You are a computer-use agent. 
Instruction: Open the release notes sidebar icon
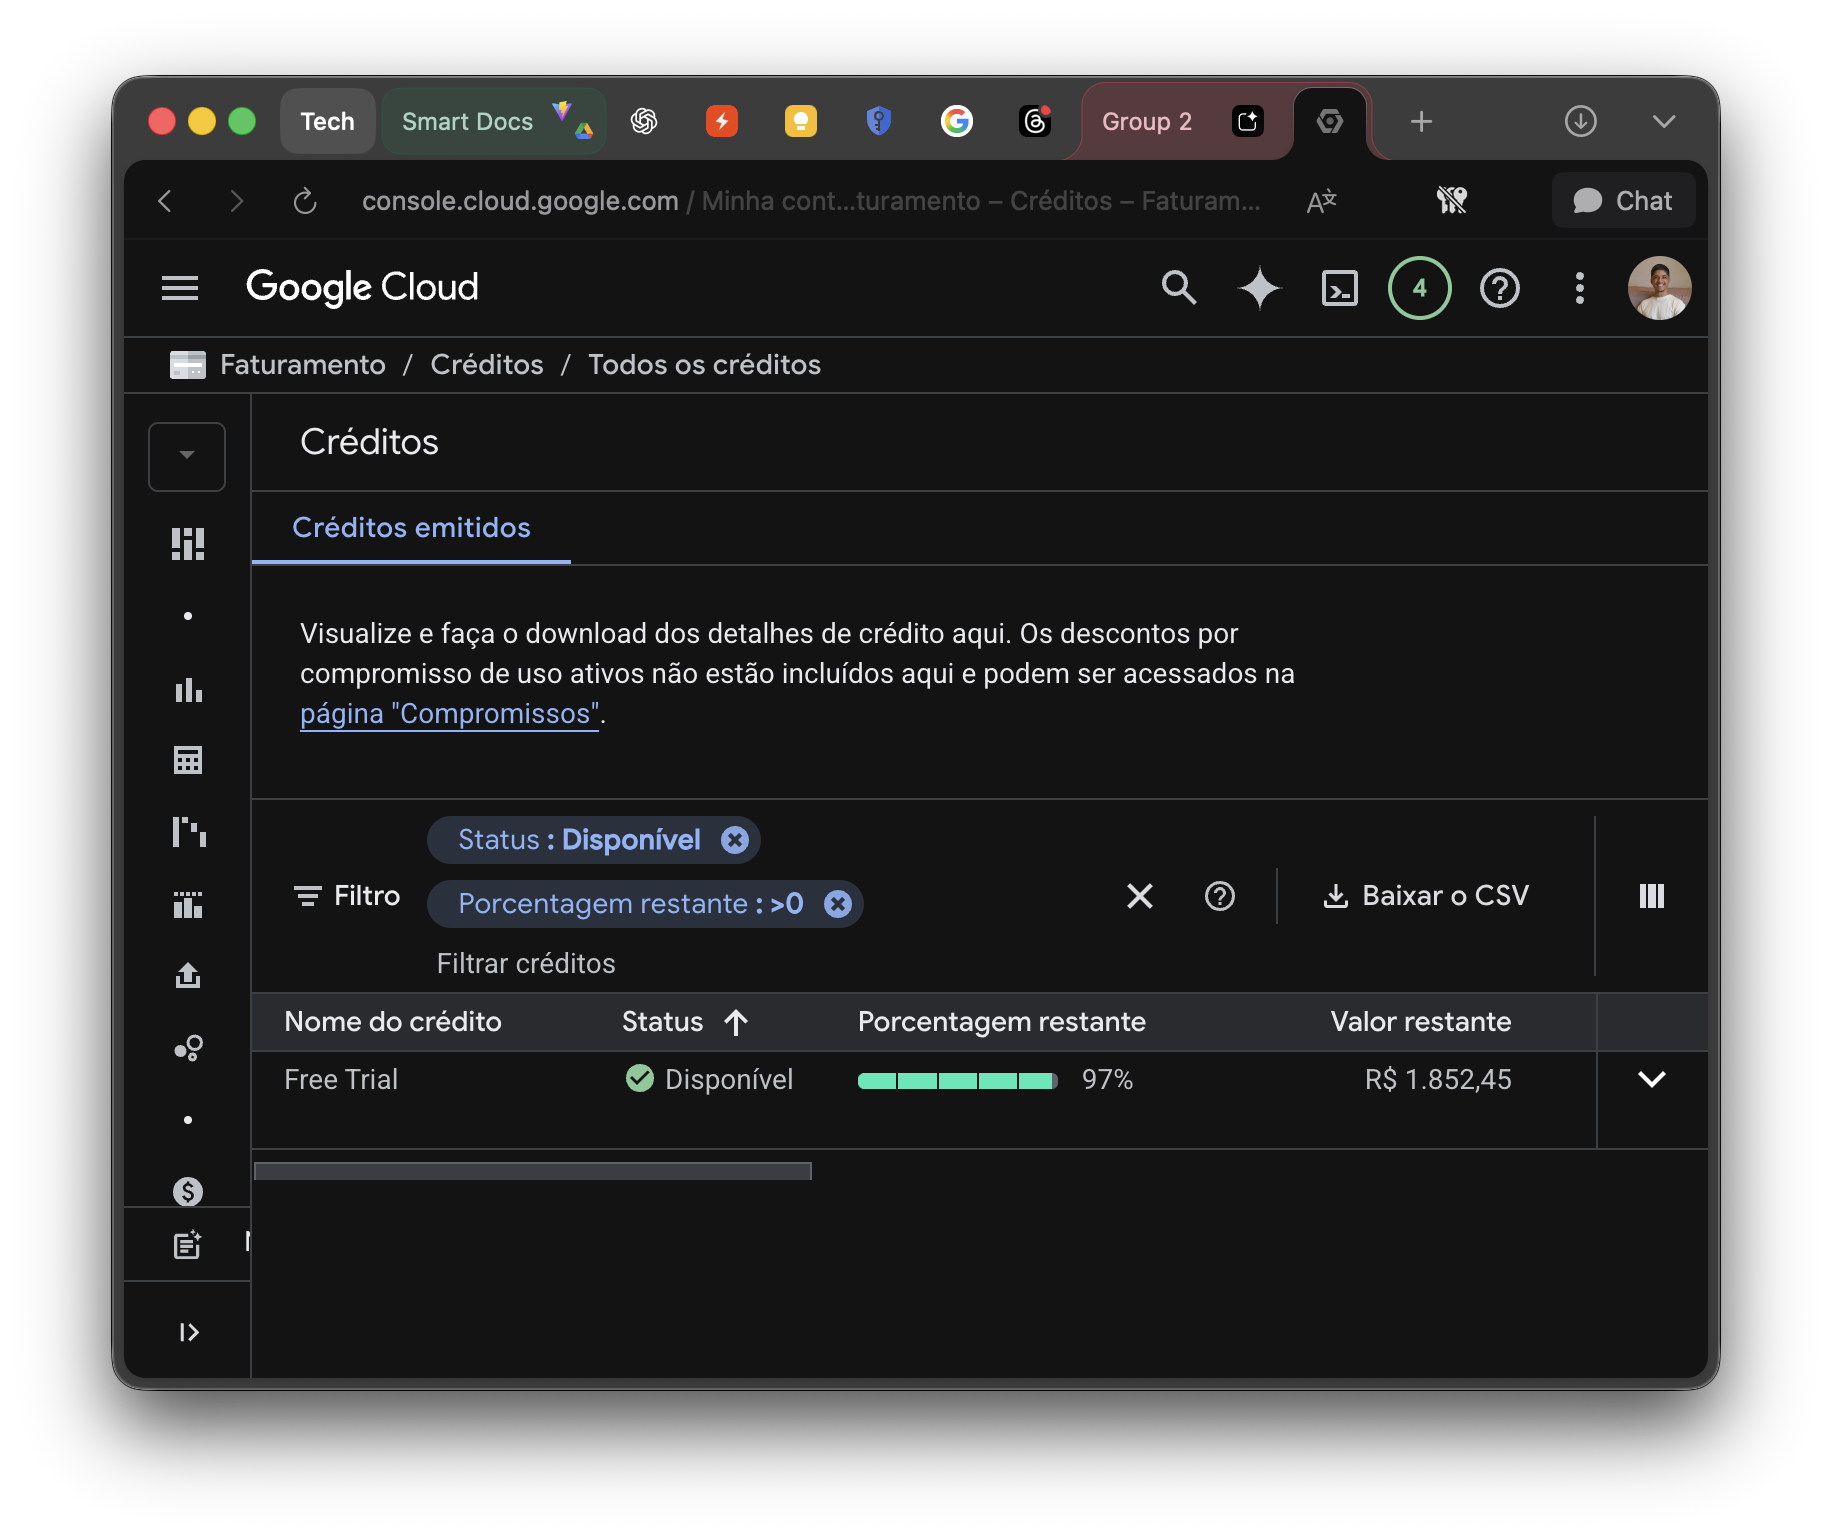point(188,1244)
